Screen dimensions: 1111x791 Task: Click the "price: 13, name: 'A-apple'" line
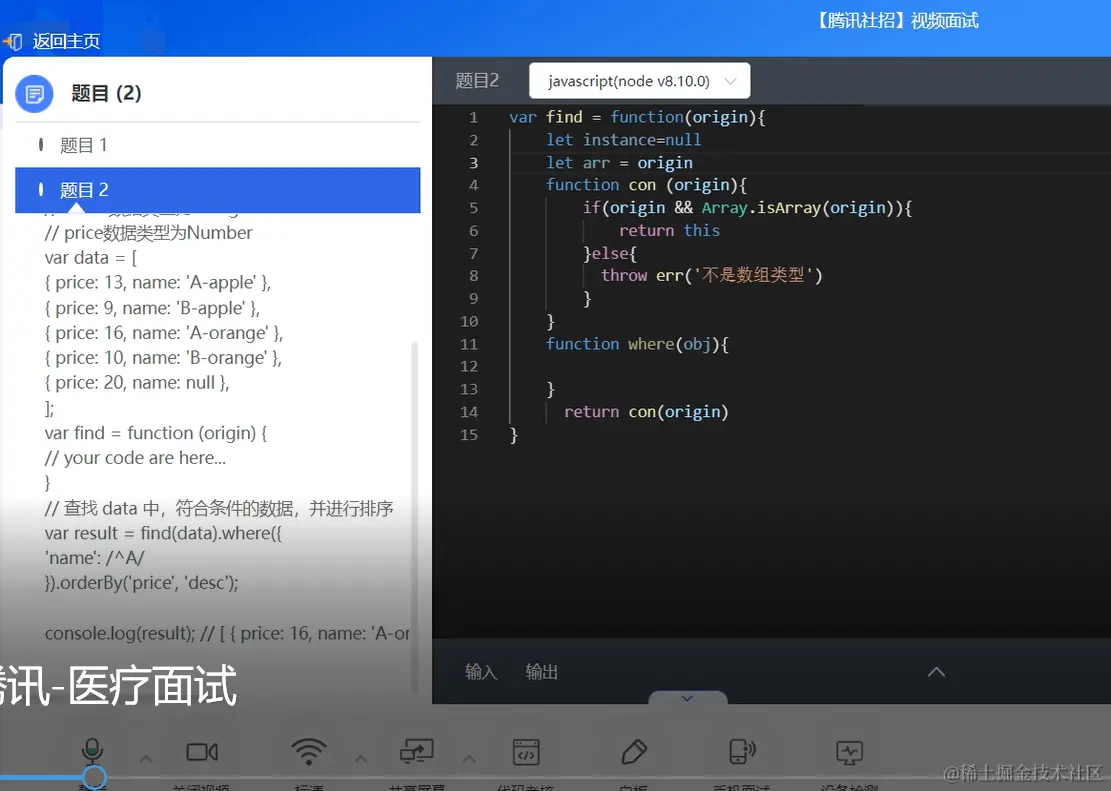coord(157,283)
